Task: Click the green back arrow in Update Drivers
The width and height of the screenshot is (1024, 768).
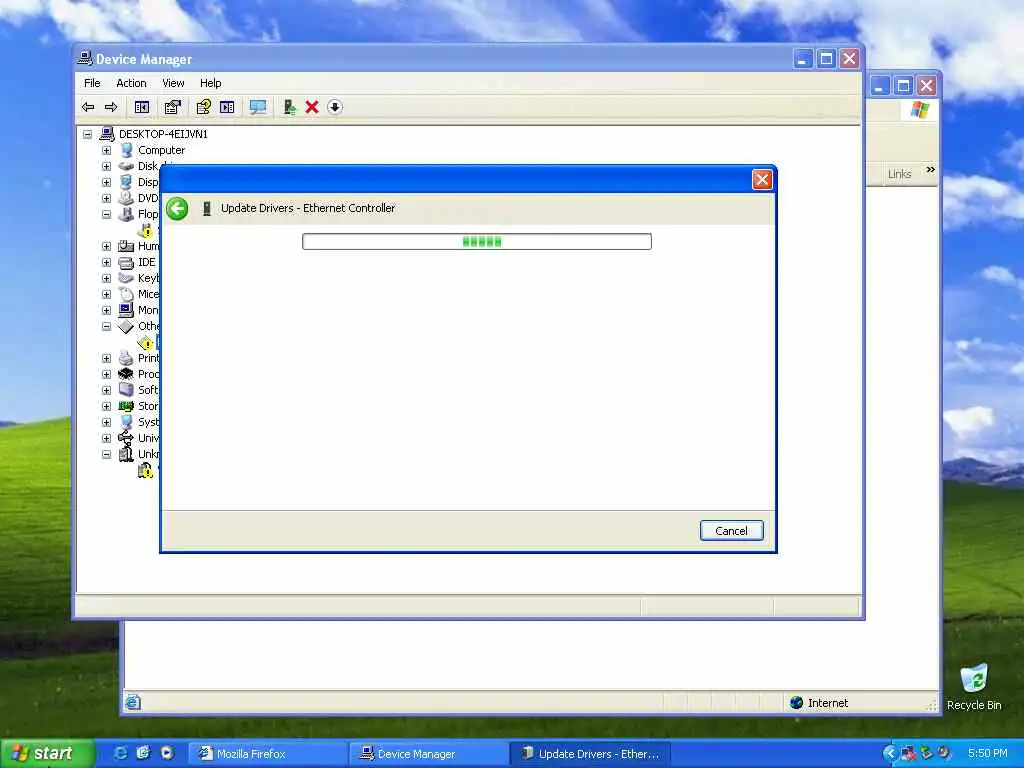Action: point(177,209)
